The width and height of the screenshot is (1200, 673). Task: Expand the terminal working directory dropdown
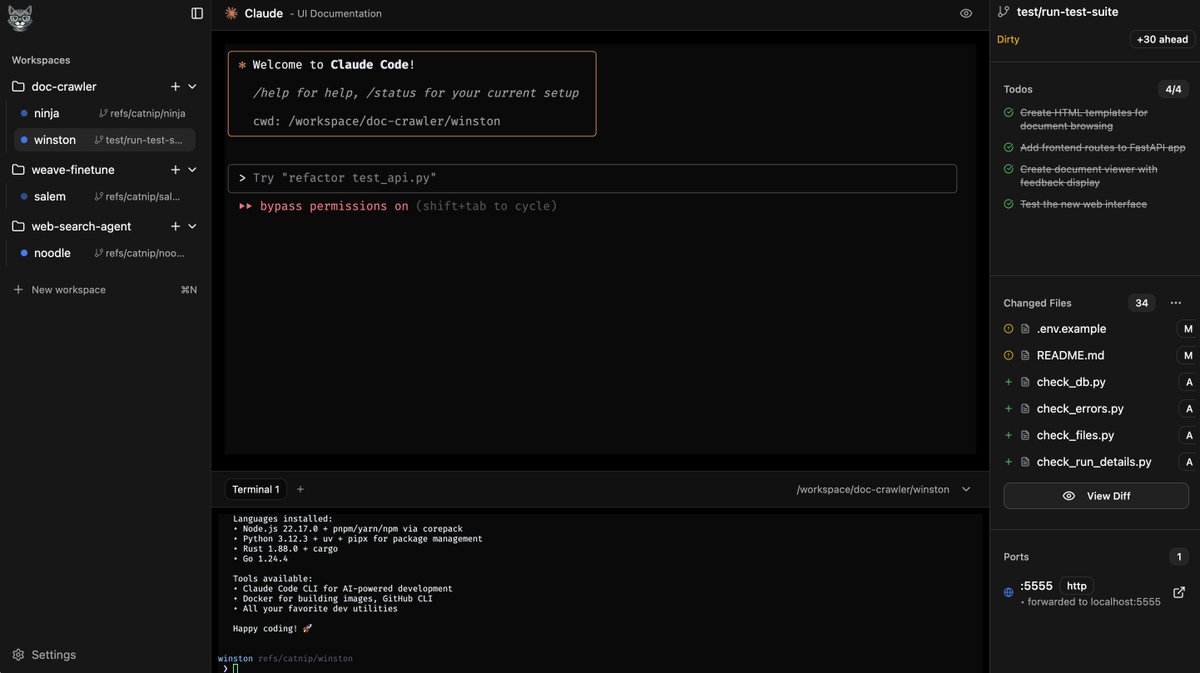pyautogui.click(x=966, y=489)
